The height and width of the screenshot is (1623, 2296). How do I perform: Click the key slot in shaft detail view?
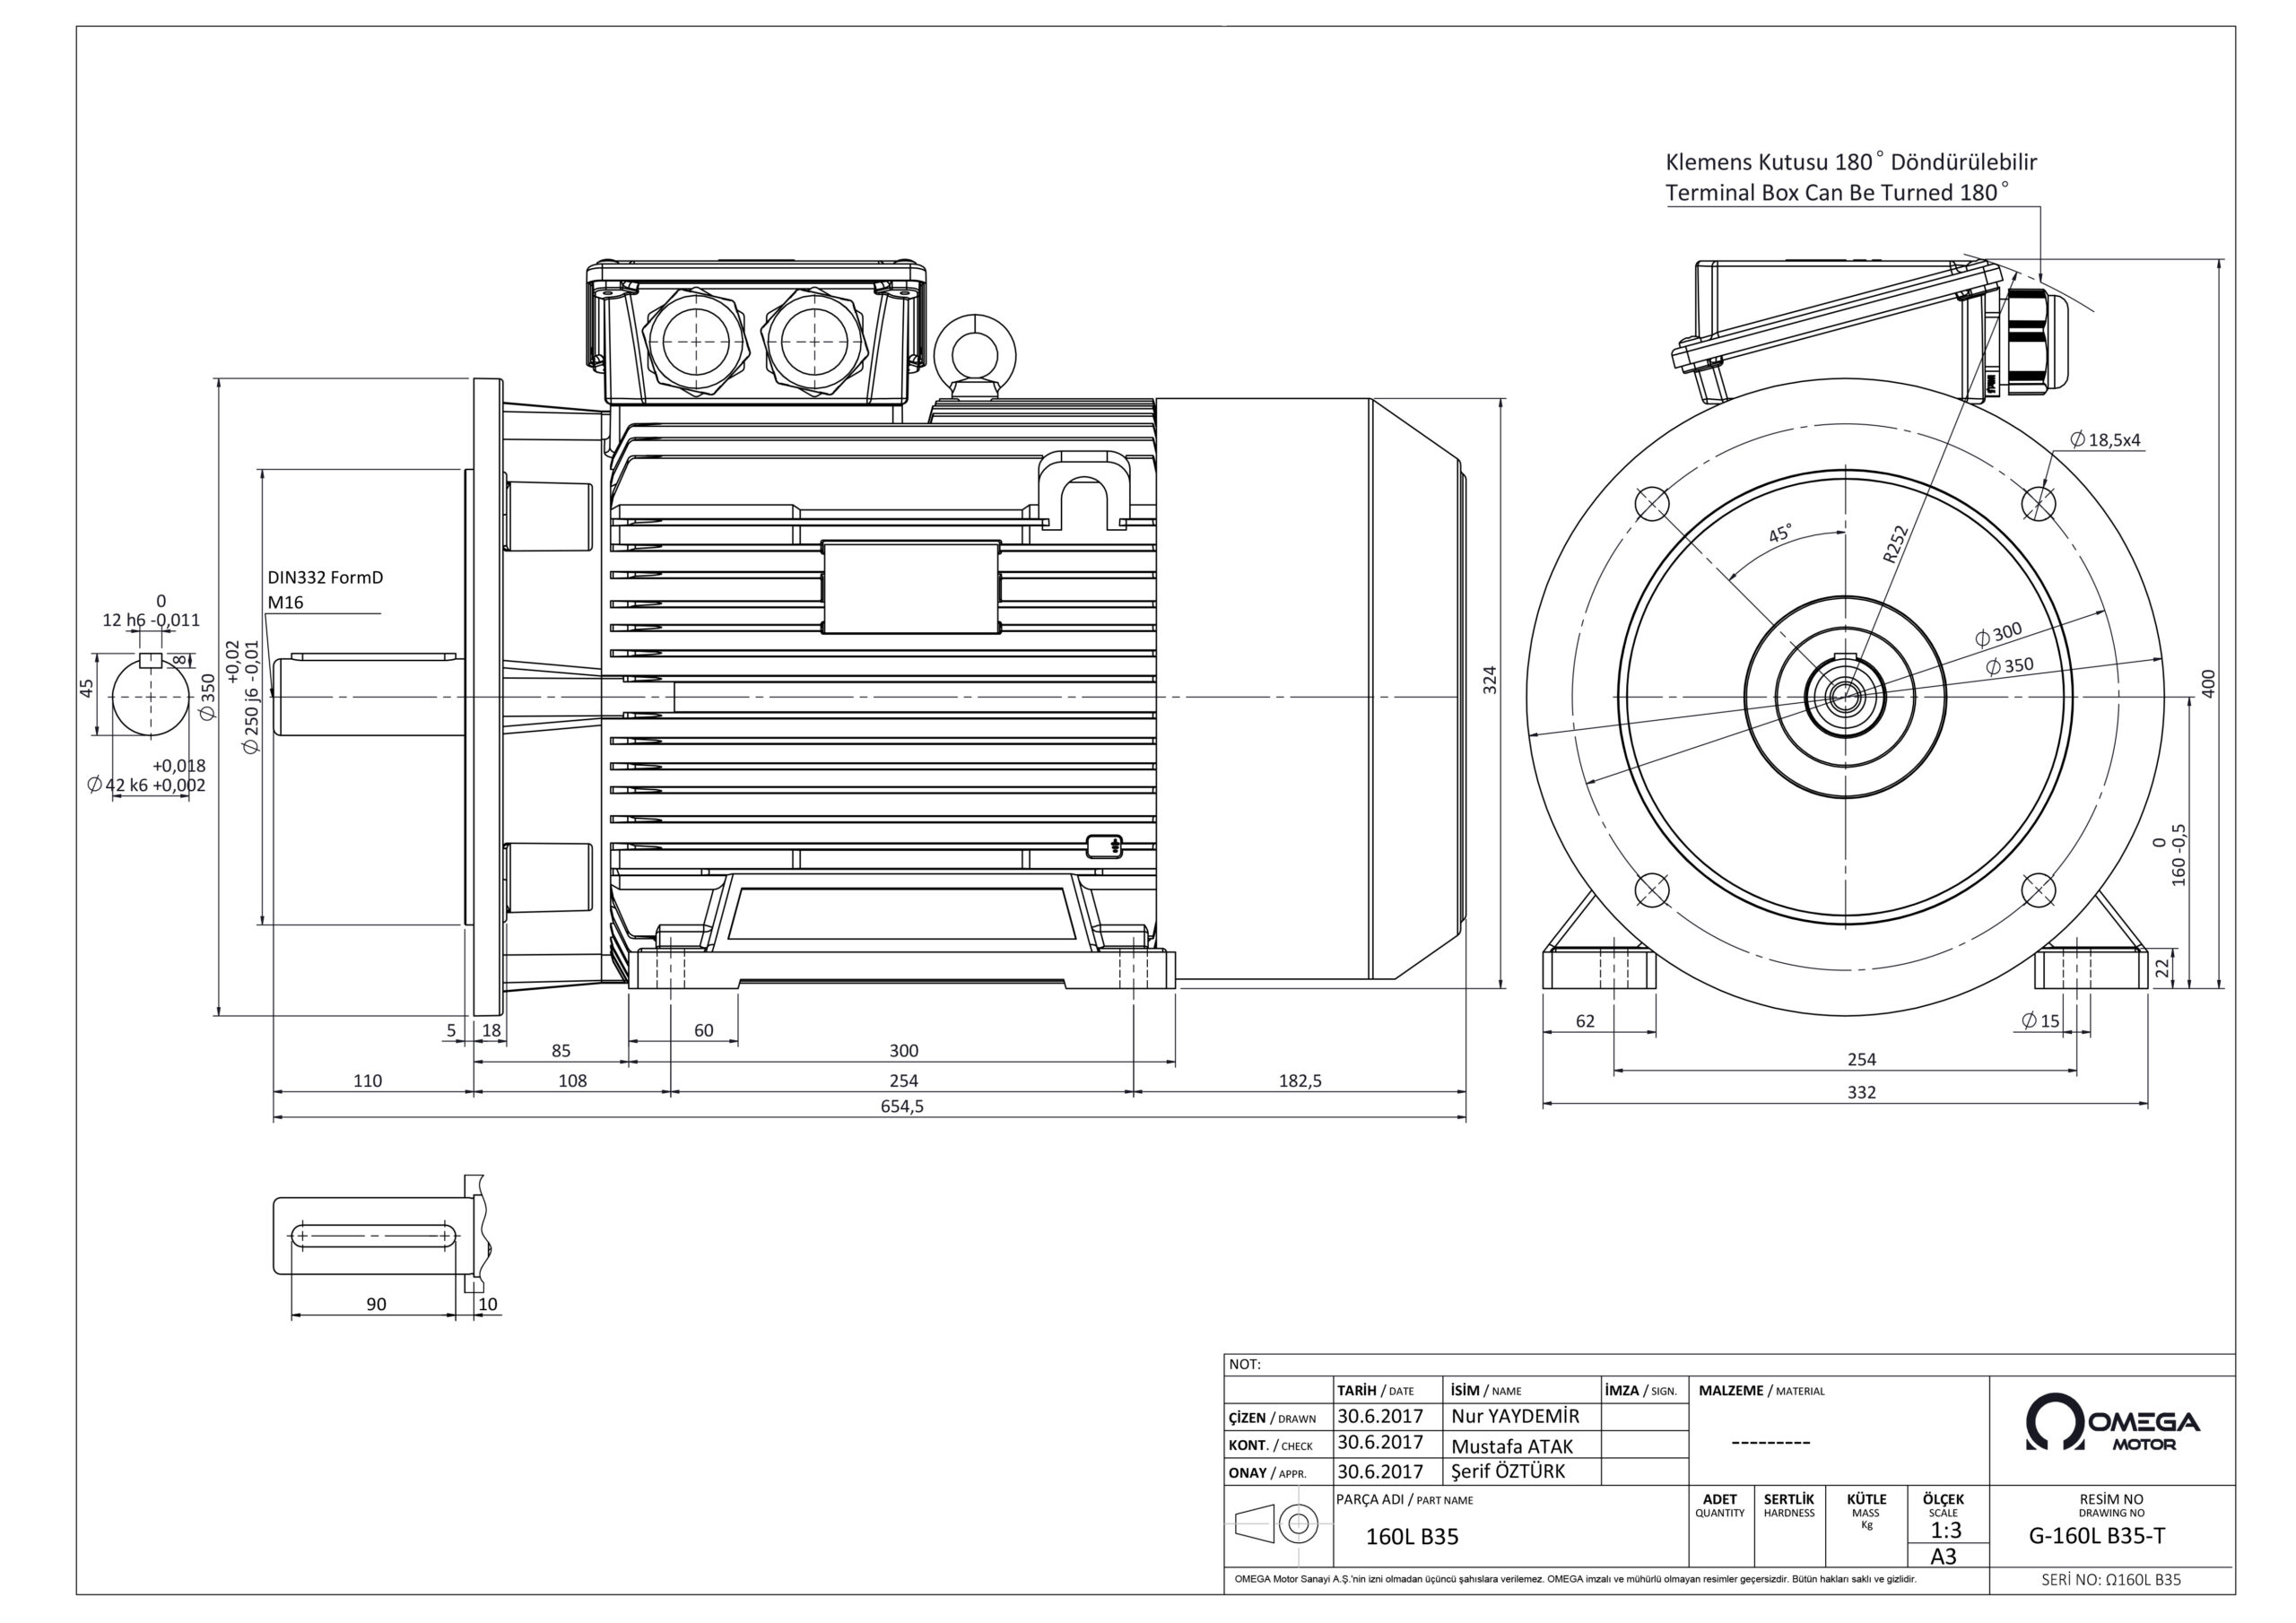tap(374, 1237)
